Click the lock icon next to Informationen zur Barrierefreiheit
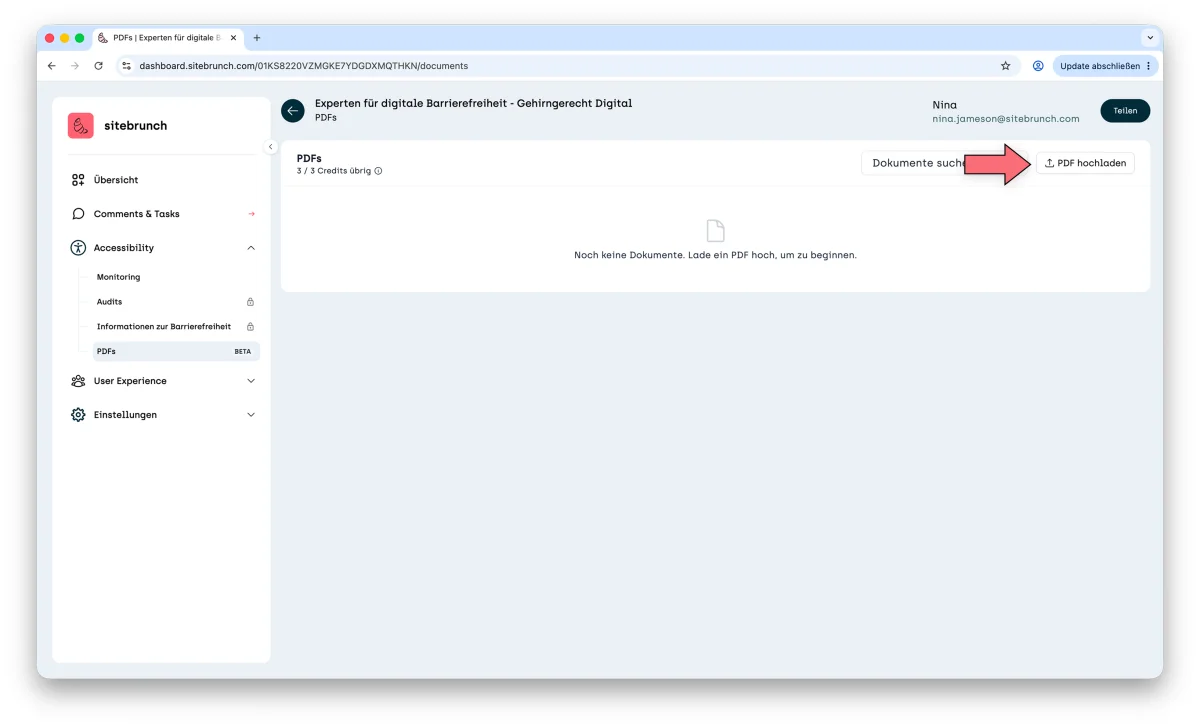 pos(250,326)
